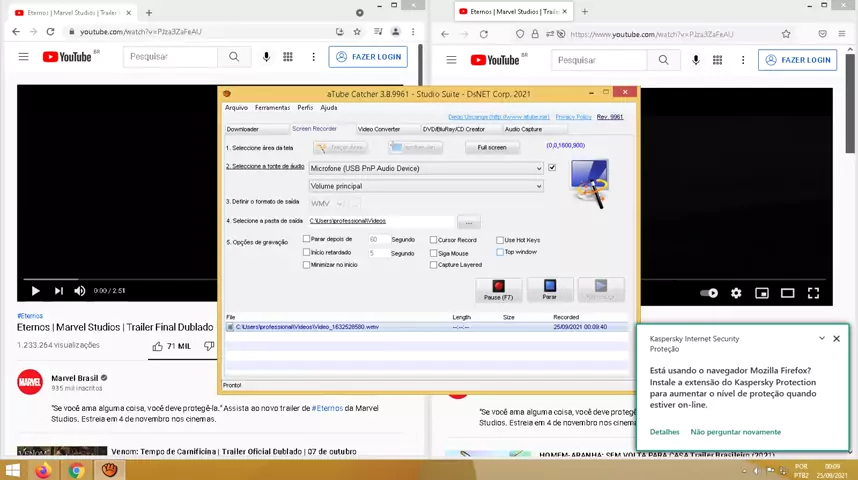Open aTube Catcher from the taskbar

tap(109, 470)
